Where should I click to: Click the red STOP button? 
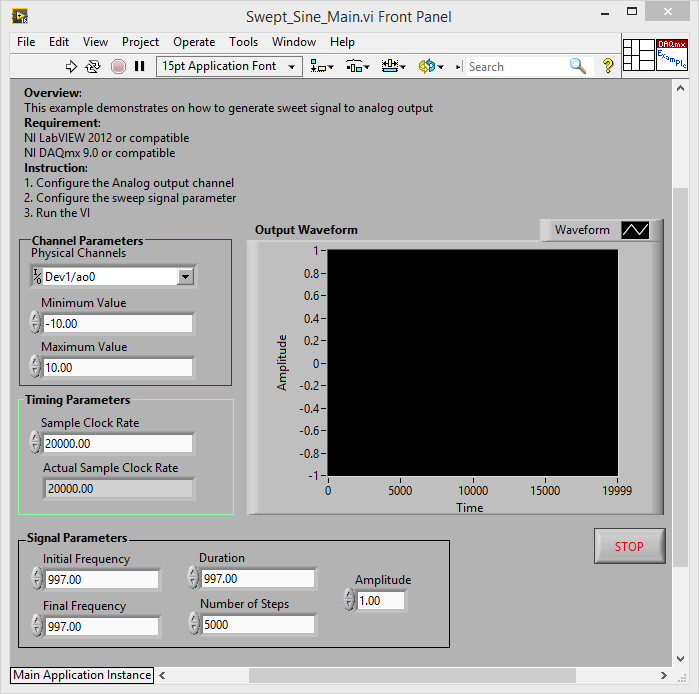click(629, 546)
